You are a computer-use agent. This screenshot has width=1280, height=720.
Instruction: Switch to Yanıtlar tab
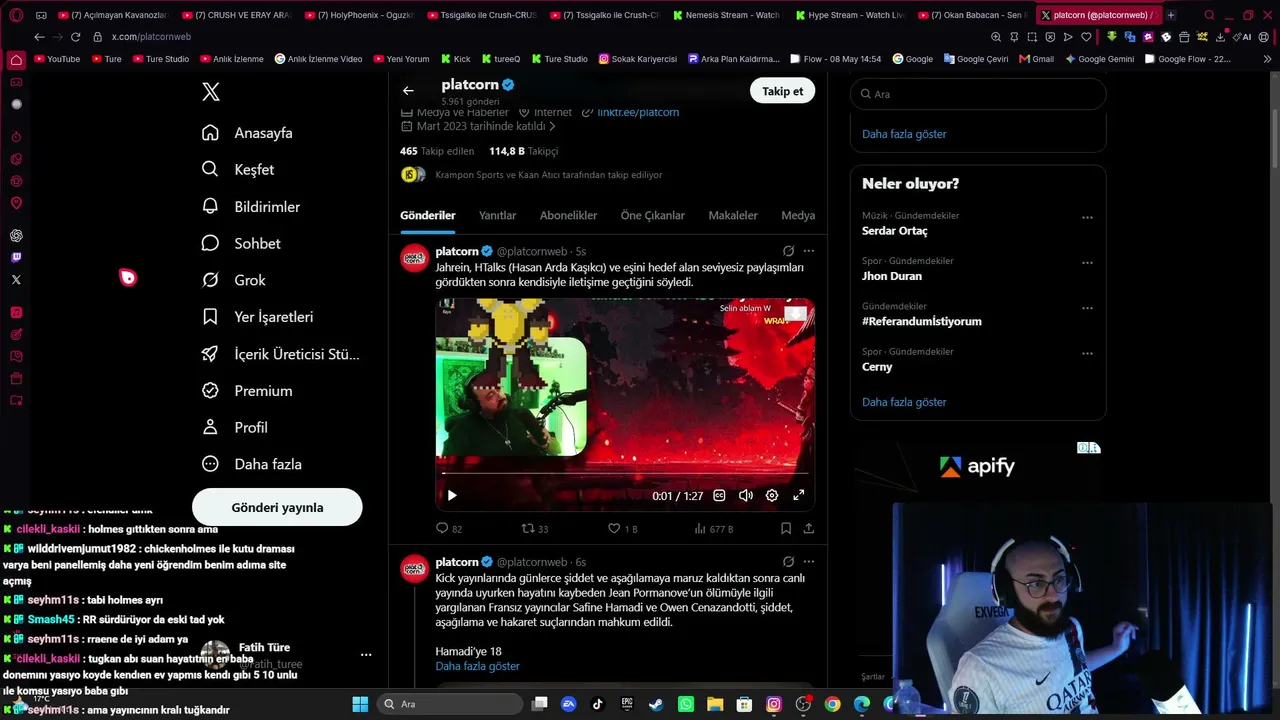pyautogui.click(x=497, y=215)
